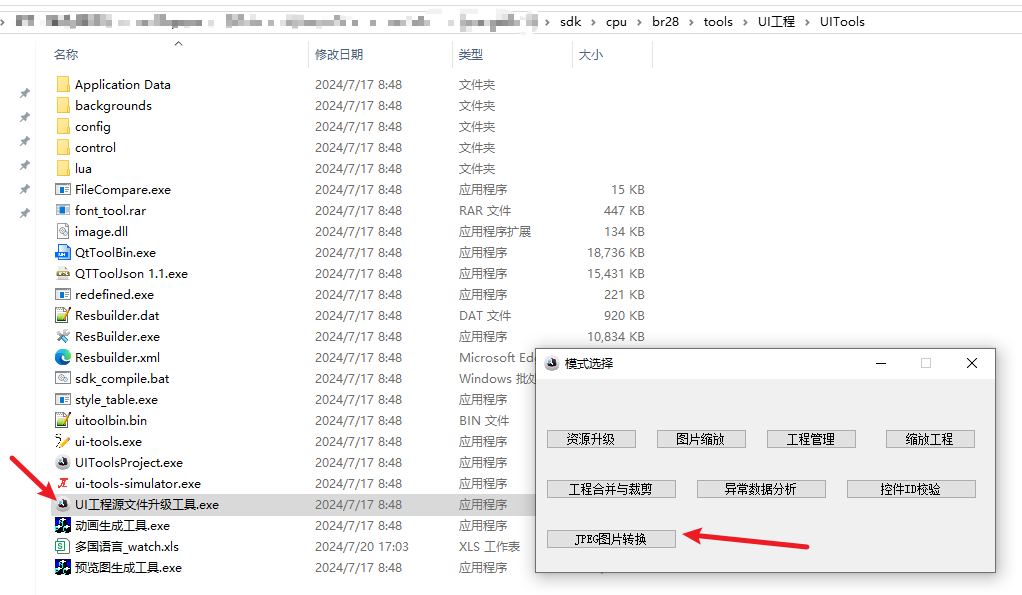The height and width of the screenshot is (595, 1022).
Task: Open the tools breadcrumb folder
Action: click(718, 22)
